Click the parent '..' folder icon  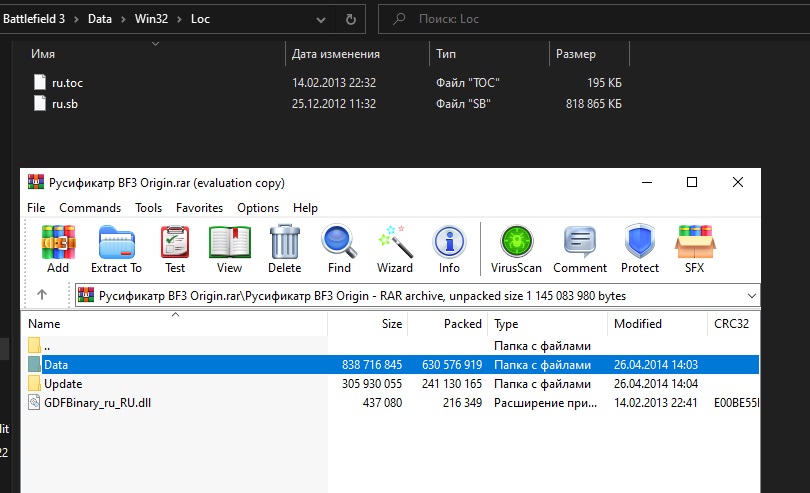click(34, 345)
